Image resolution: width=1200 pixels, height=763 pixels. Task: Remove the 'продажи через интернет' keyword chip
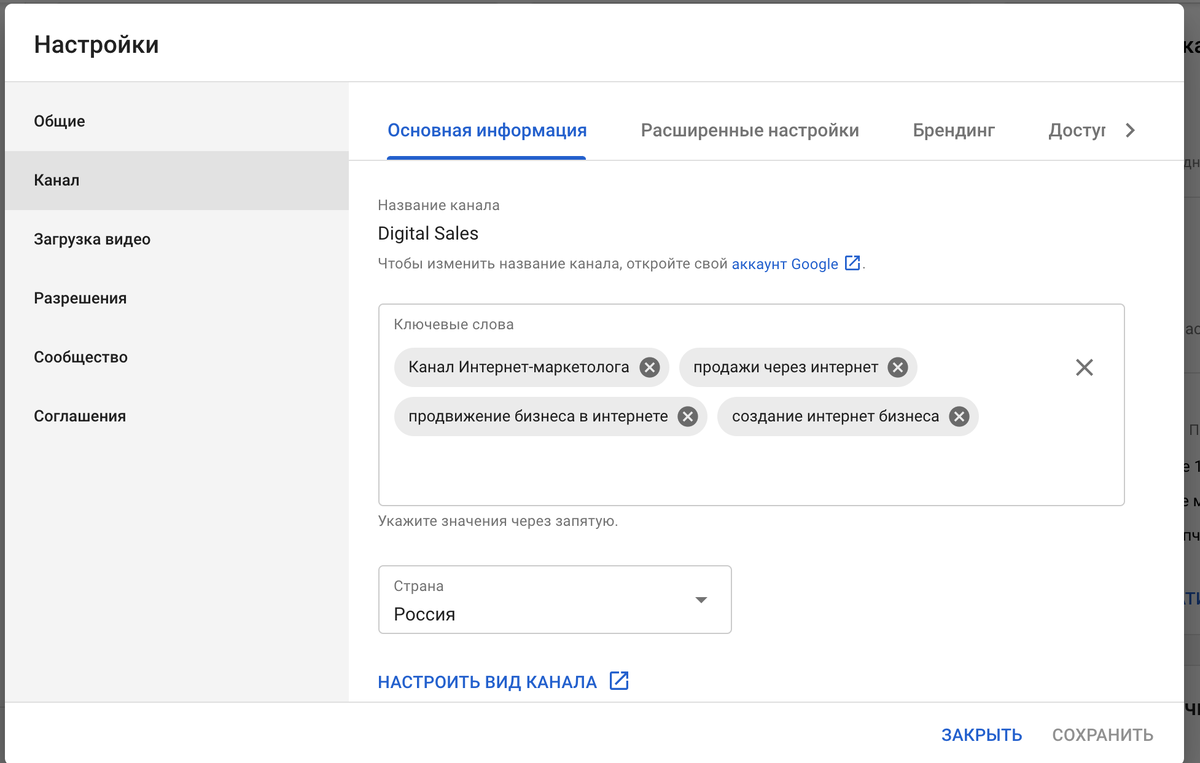898,367
